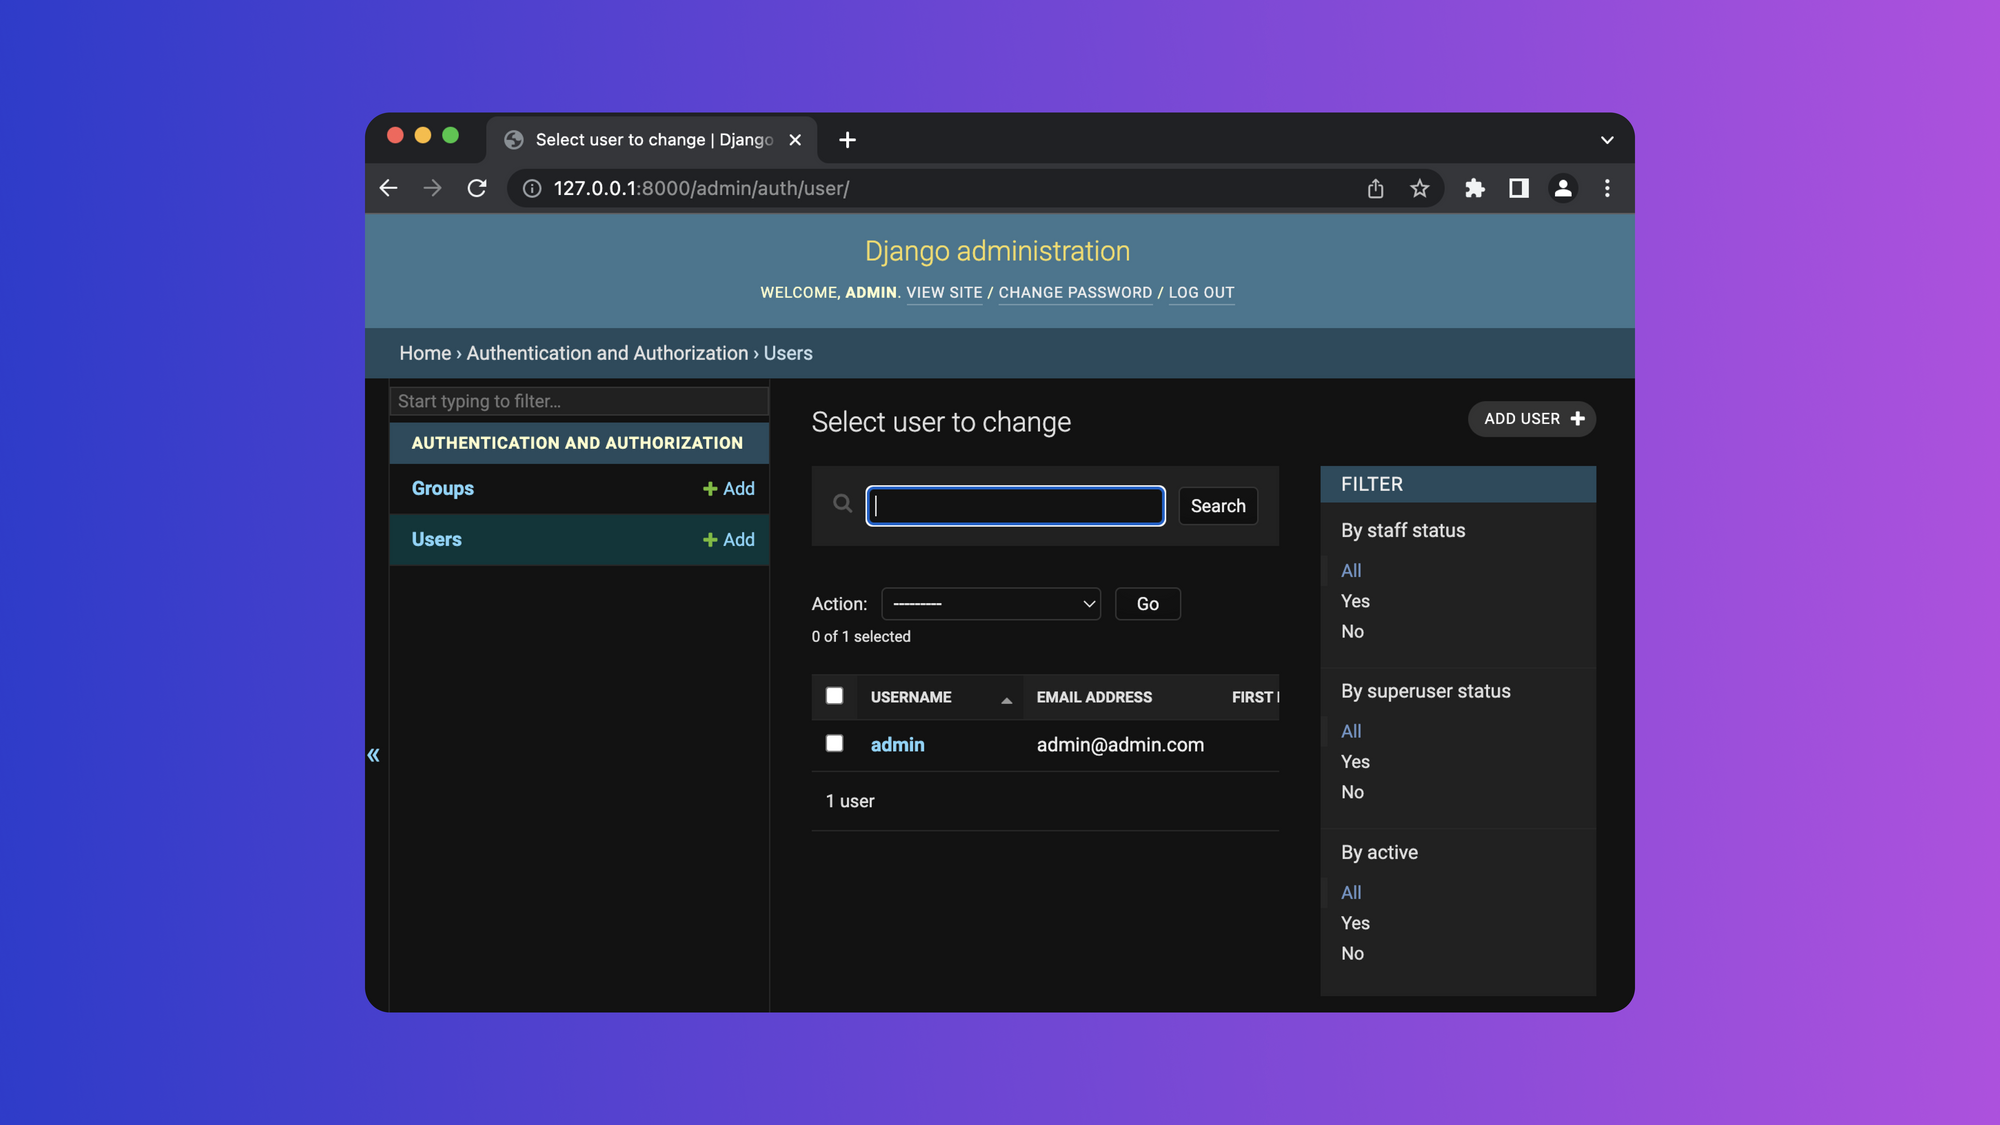2000x1125 pixels.
Task: Click the Django administration title
Action: click(x=997, y=251)
